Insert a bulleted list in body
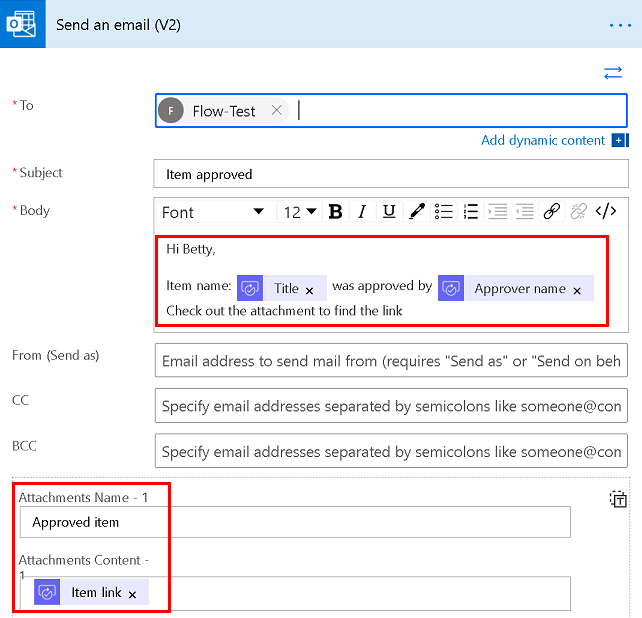Viewport: 642px width, 618px height. (444, 211)
